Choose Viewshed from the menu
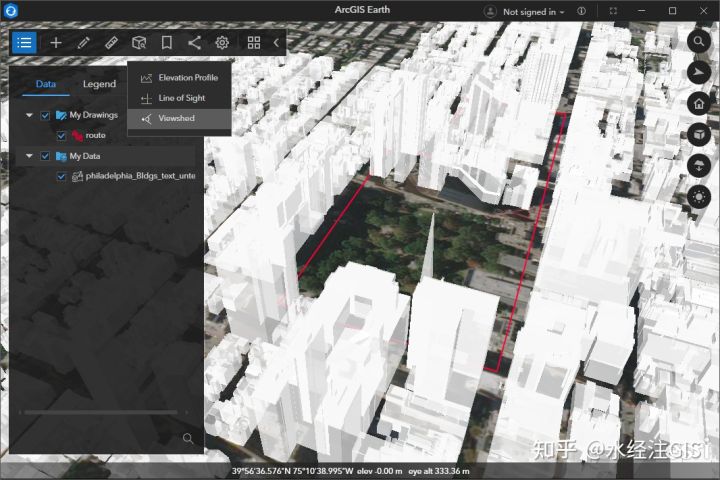 pos(179,119)
